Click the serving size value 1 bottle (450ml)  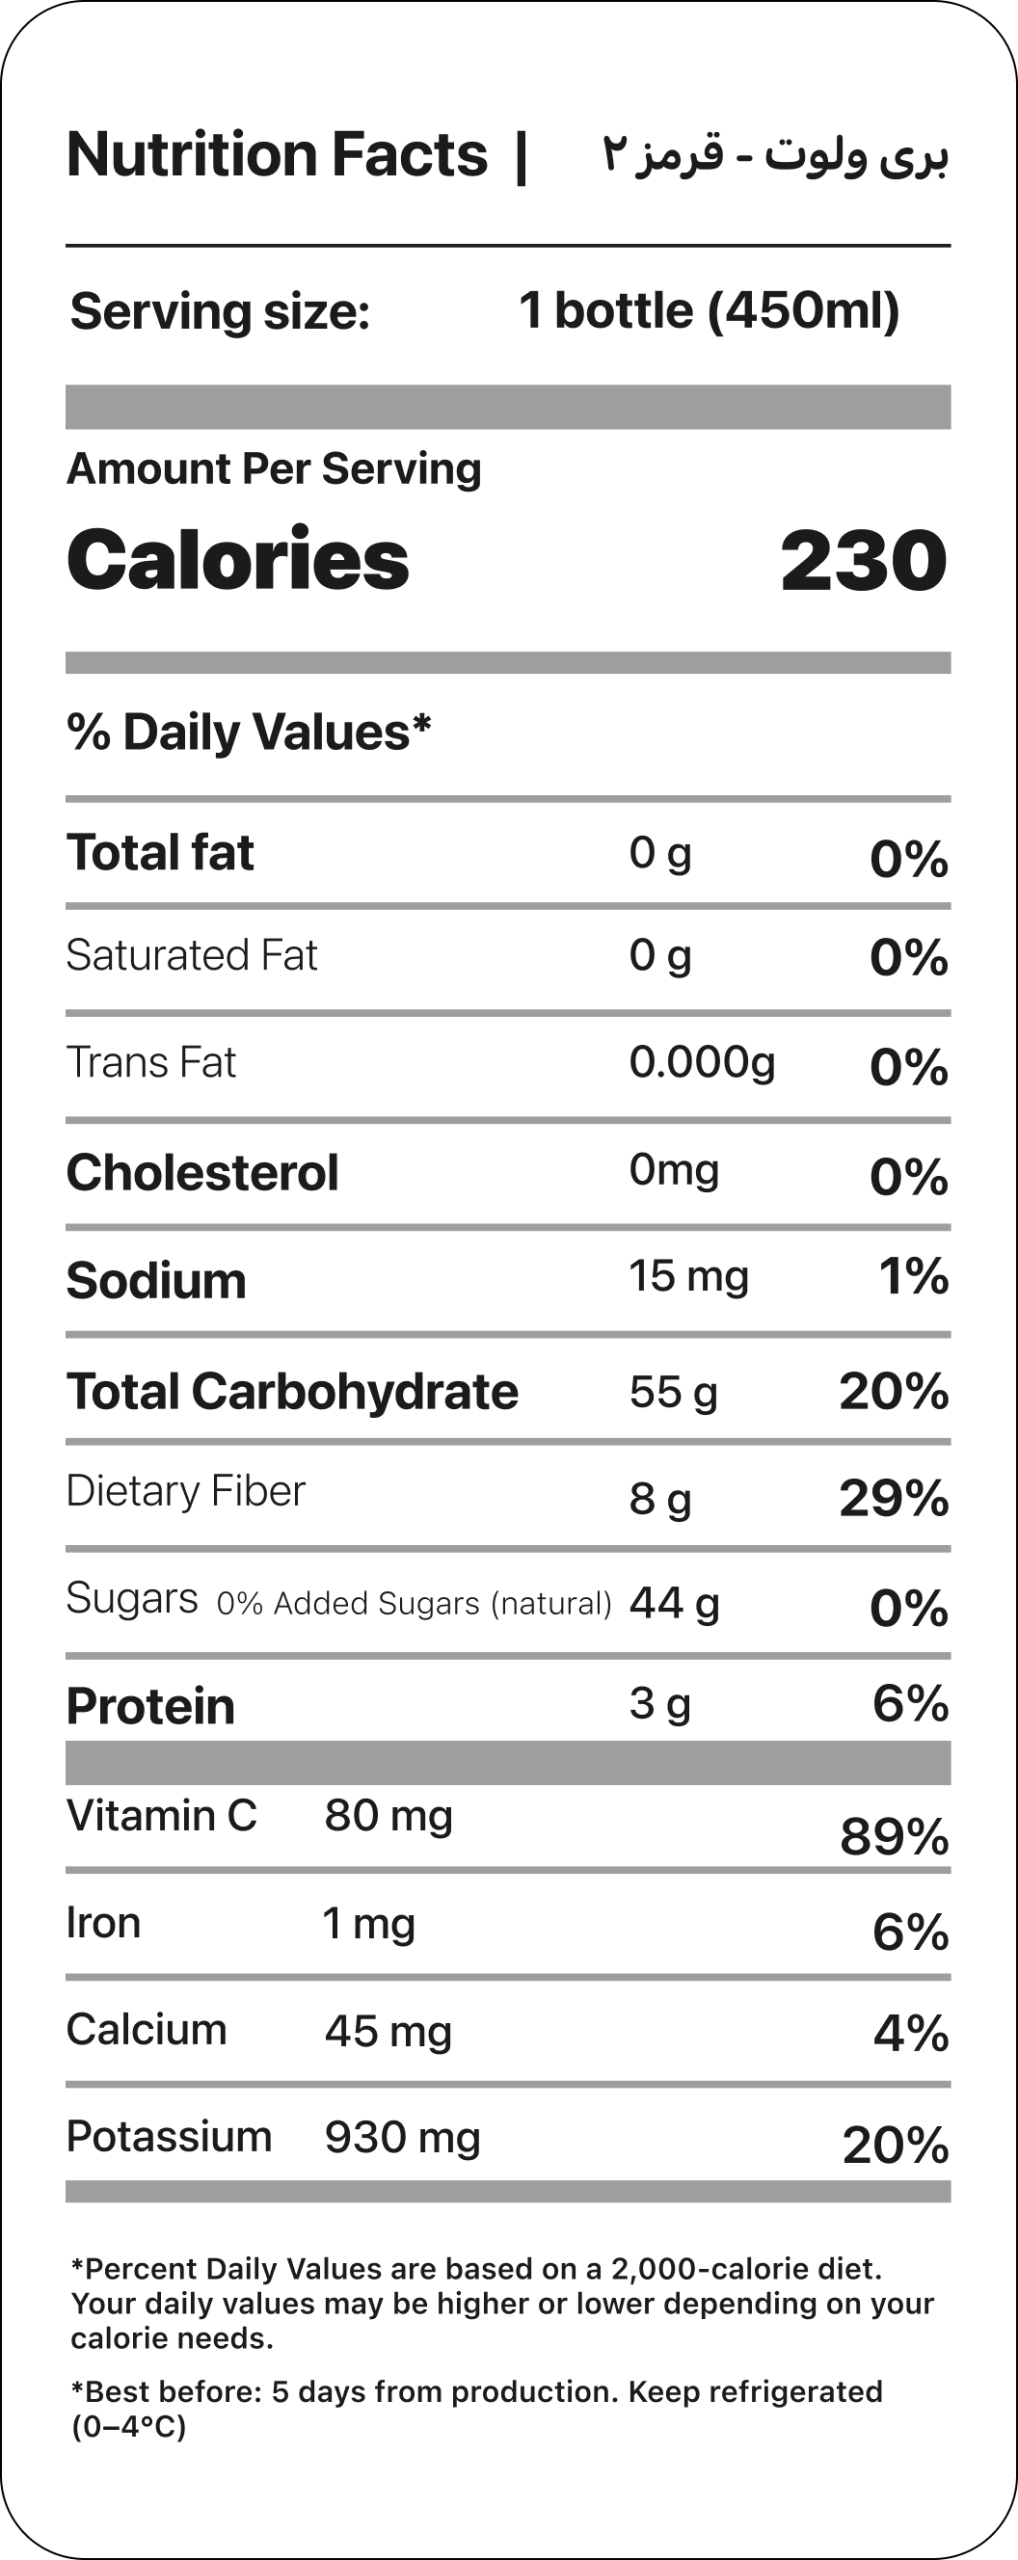click(x=709, y=311)
